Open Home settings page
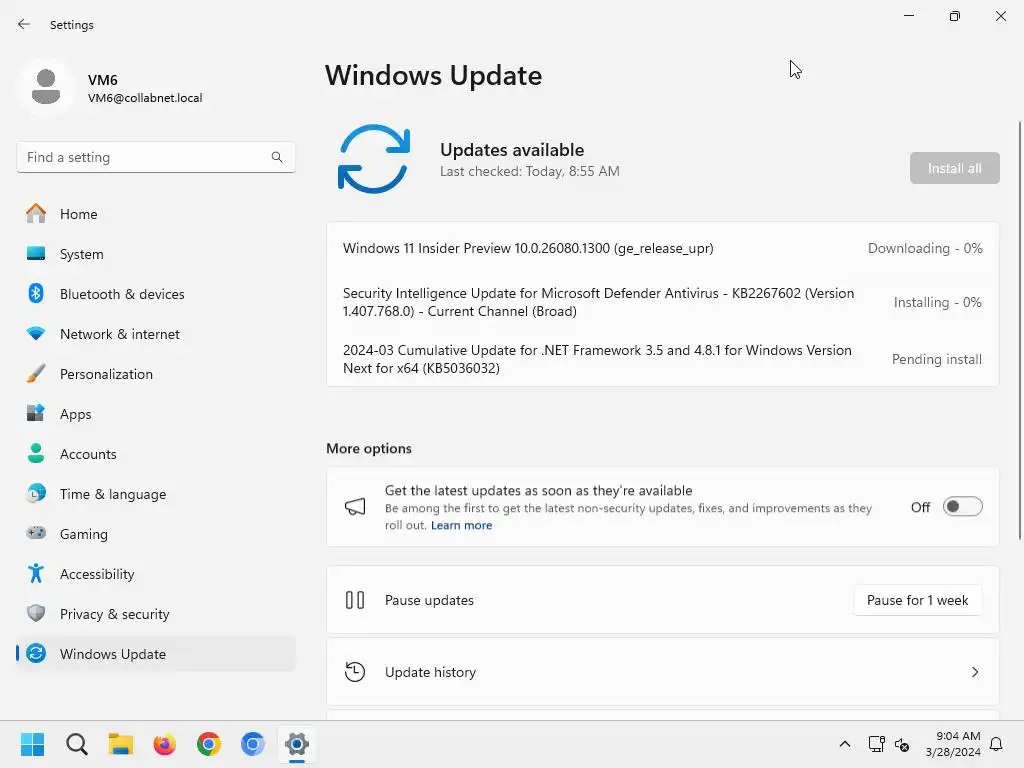 155,214
